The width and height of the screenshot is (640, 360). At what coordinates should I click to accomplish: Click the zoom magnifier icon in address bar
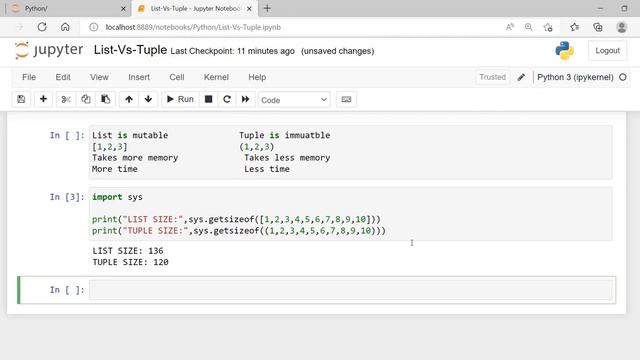[x=529, y=27]
